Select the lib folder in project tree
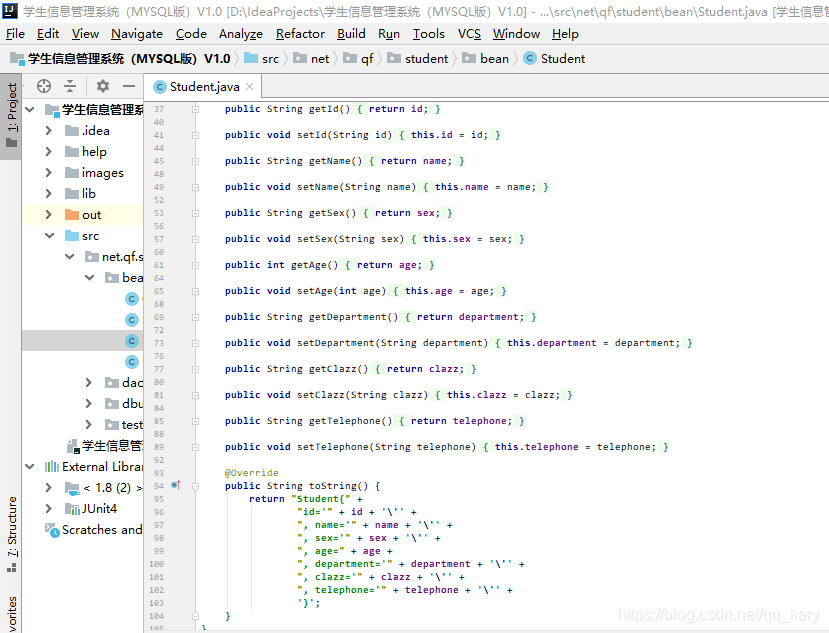 [x=80, y=194]
